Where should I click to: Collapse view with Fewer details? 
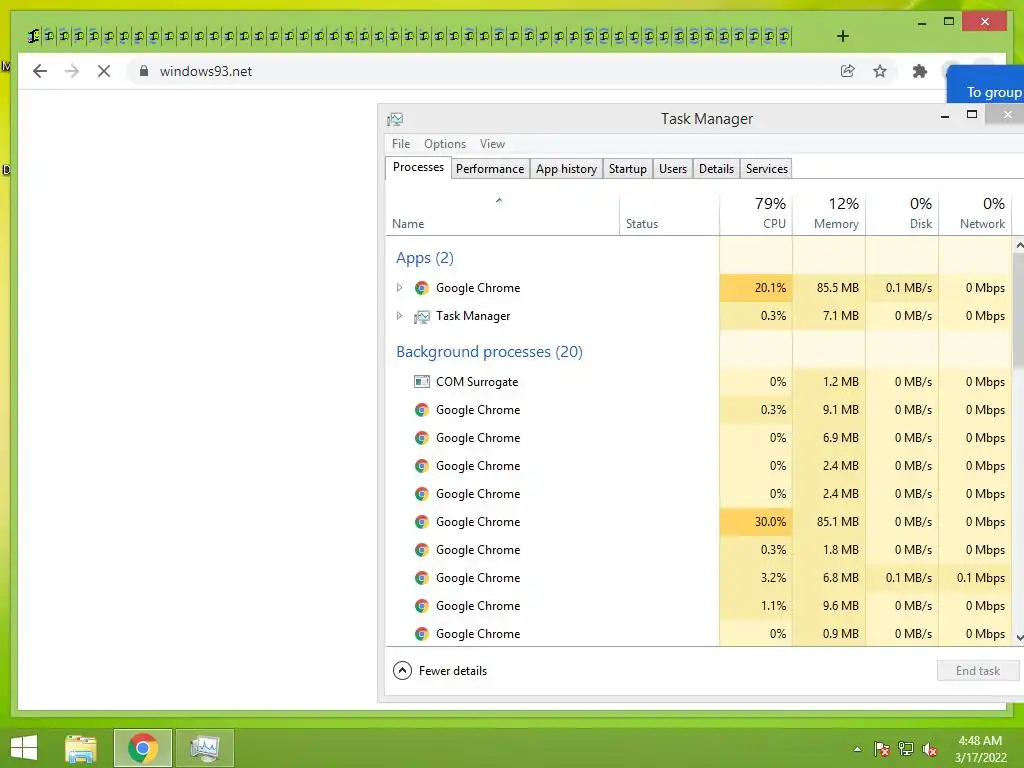coord(440,671)
